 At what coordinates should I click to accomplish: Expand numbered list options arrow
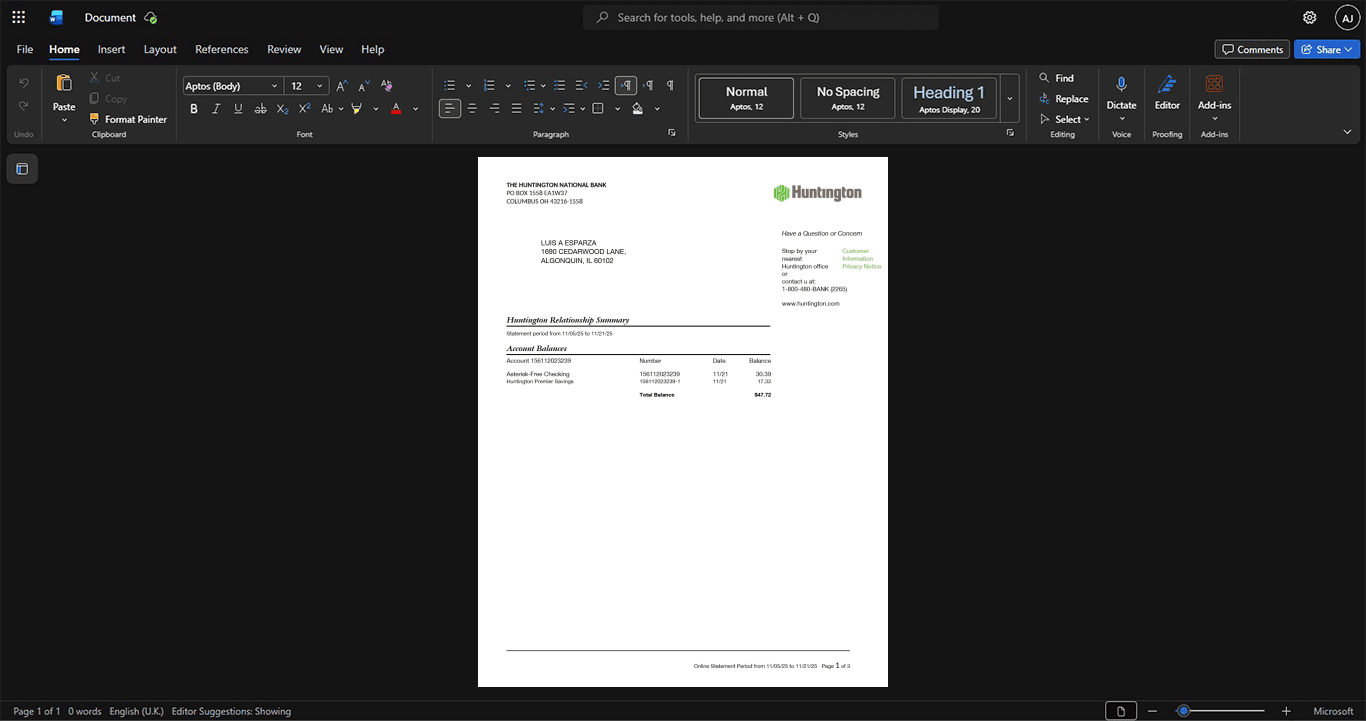point(508,86)
